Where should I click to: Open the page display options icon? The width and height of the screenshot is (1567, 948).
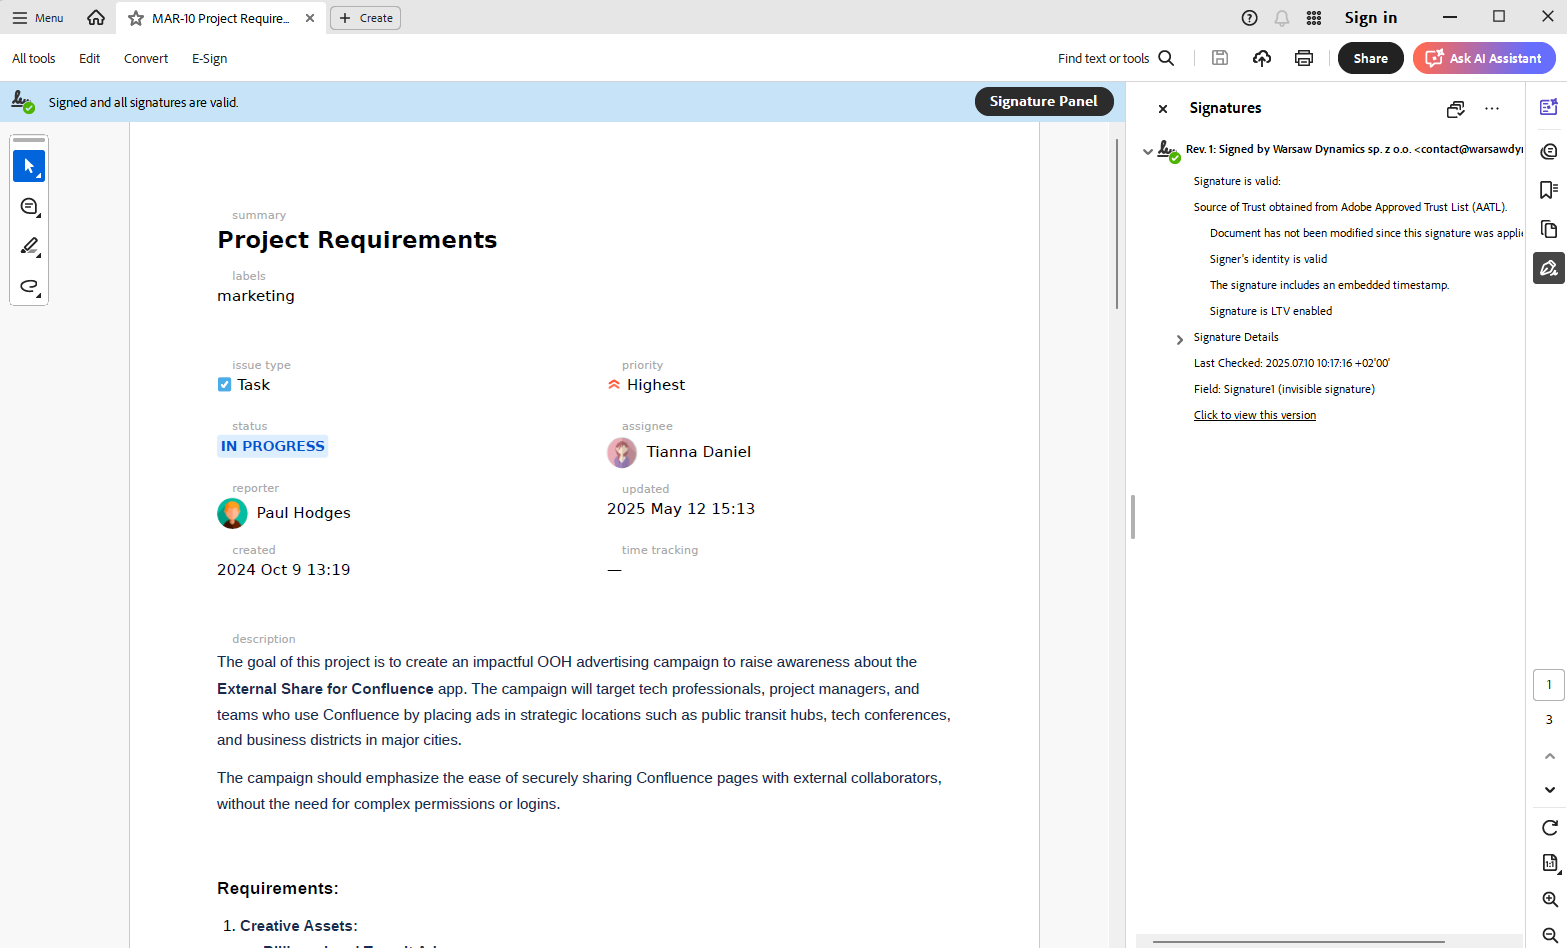coord(1550,863)
